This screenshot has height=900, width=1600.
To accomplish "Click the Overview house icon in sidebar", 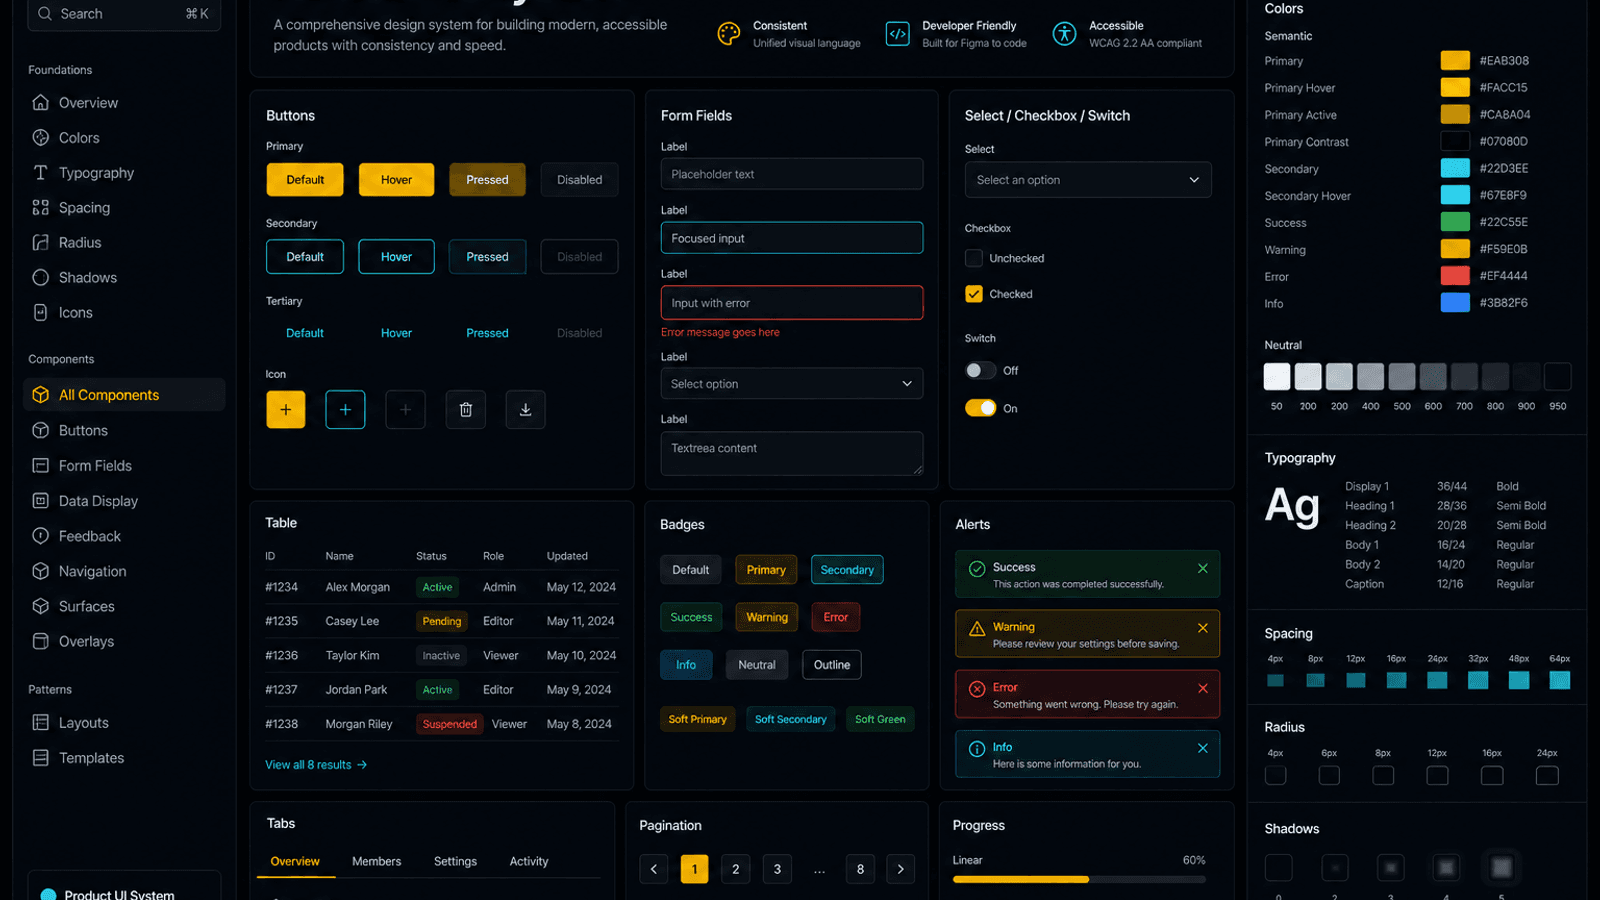I will 40,102.
